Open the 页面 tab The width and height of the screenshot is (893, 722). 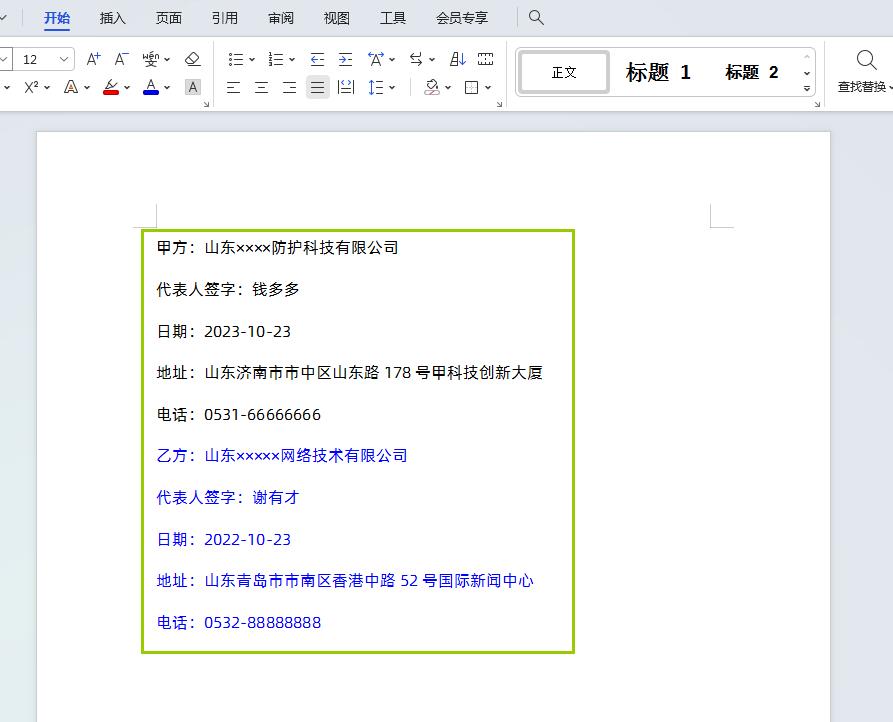169,18
